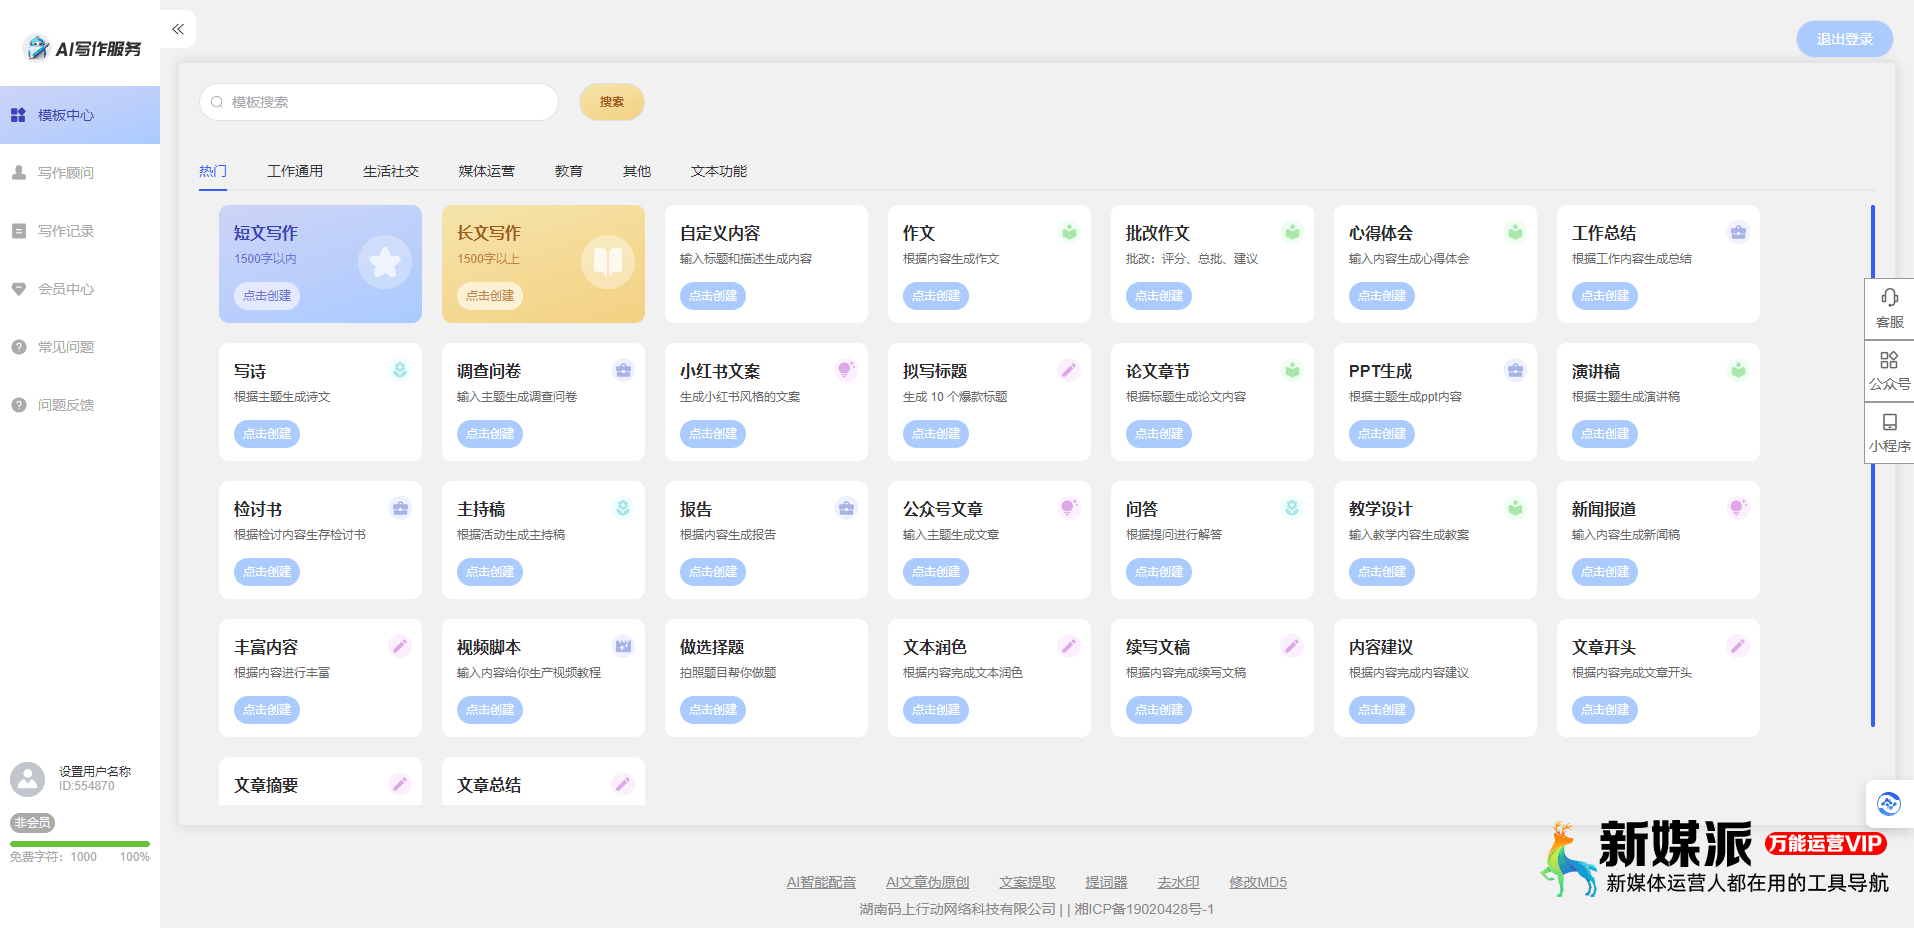Click the star icon on 短文写作 card

pos(385,262)
